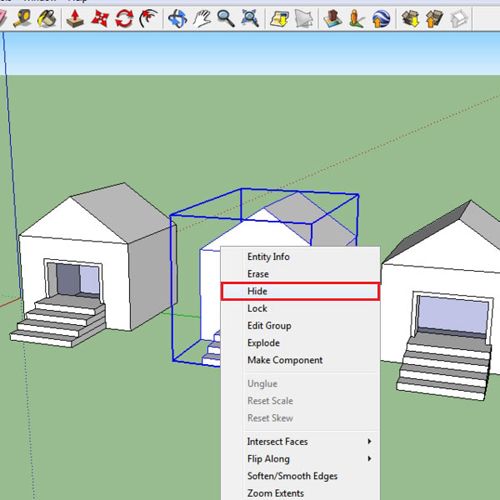Choose Lock in the context menu
Viewport: 500px width, 500px height.
tap(300, 309)
